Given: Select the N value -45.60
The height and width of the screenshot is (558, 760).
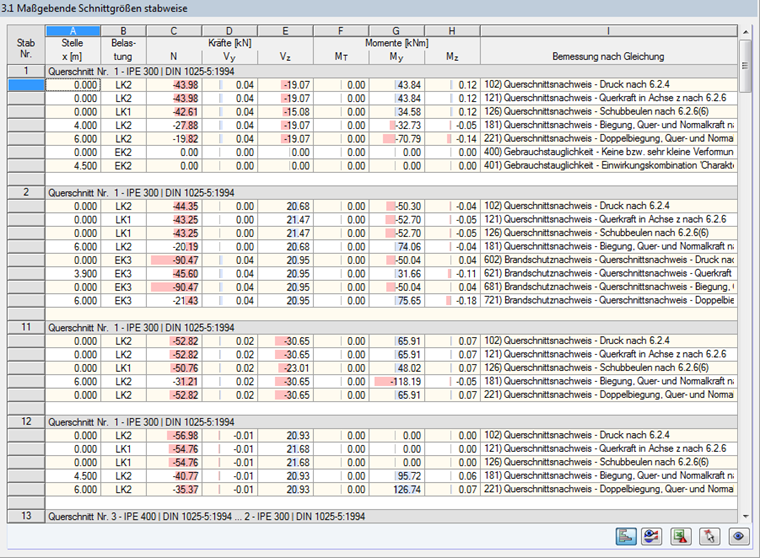Looking at the screenshot, I should (x=174, y=274).
